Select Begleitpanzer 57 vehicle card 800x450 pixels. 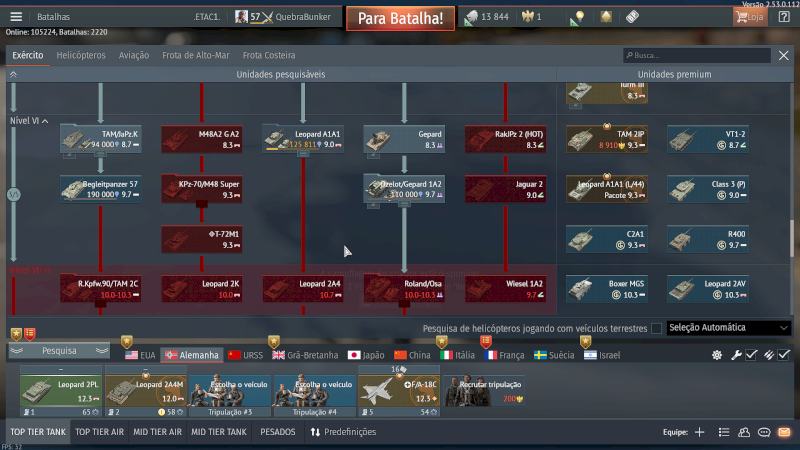101,189
